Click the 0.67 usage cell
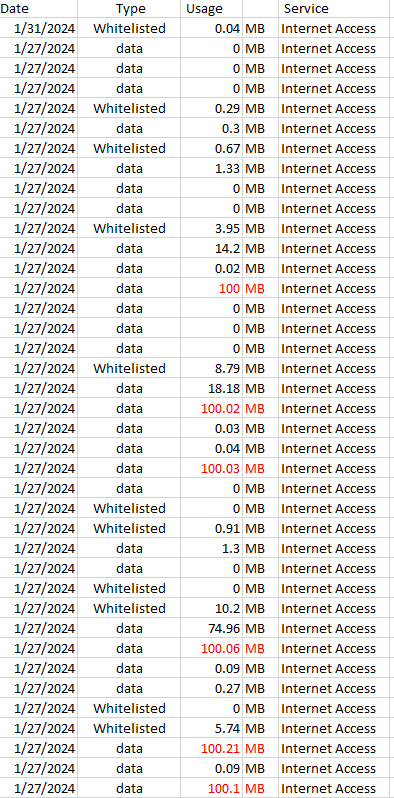Screen dimensions: 394x798 (x=211, y=149)
